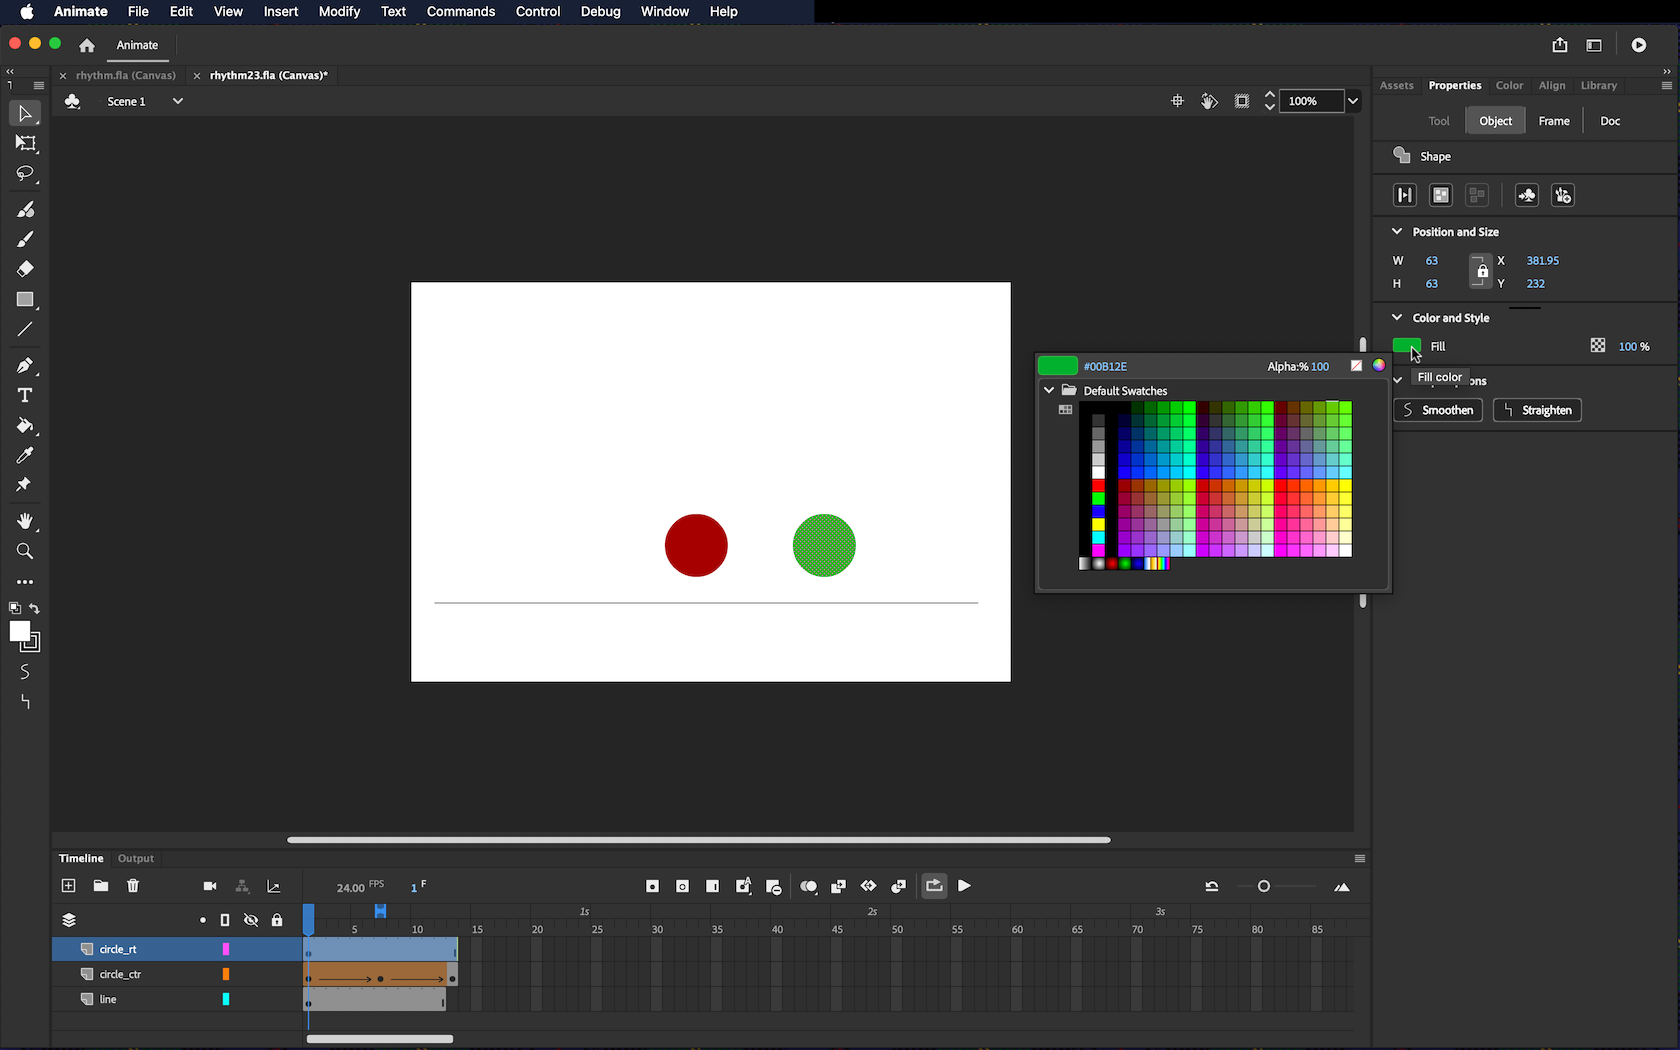1680x1050 pixels.
Task: Open the stage zoom percentage dropdown
Action: 1353,101
